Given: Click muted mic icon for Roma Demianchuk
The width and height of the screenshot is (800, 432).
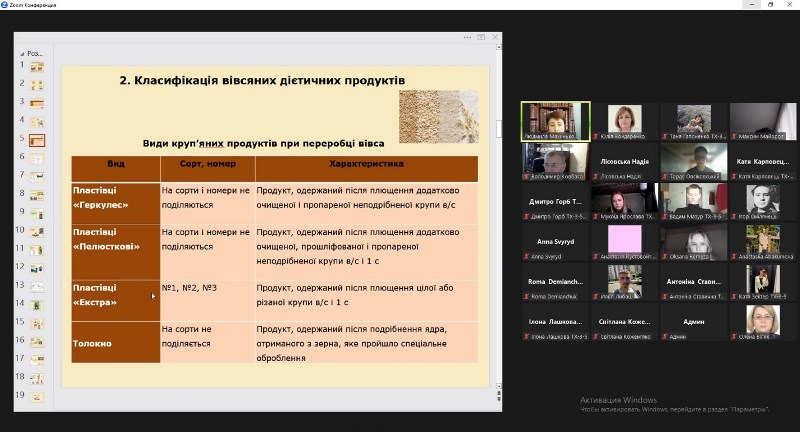Looking at the screenshot, I should [x=526, y=296].
